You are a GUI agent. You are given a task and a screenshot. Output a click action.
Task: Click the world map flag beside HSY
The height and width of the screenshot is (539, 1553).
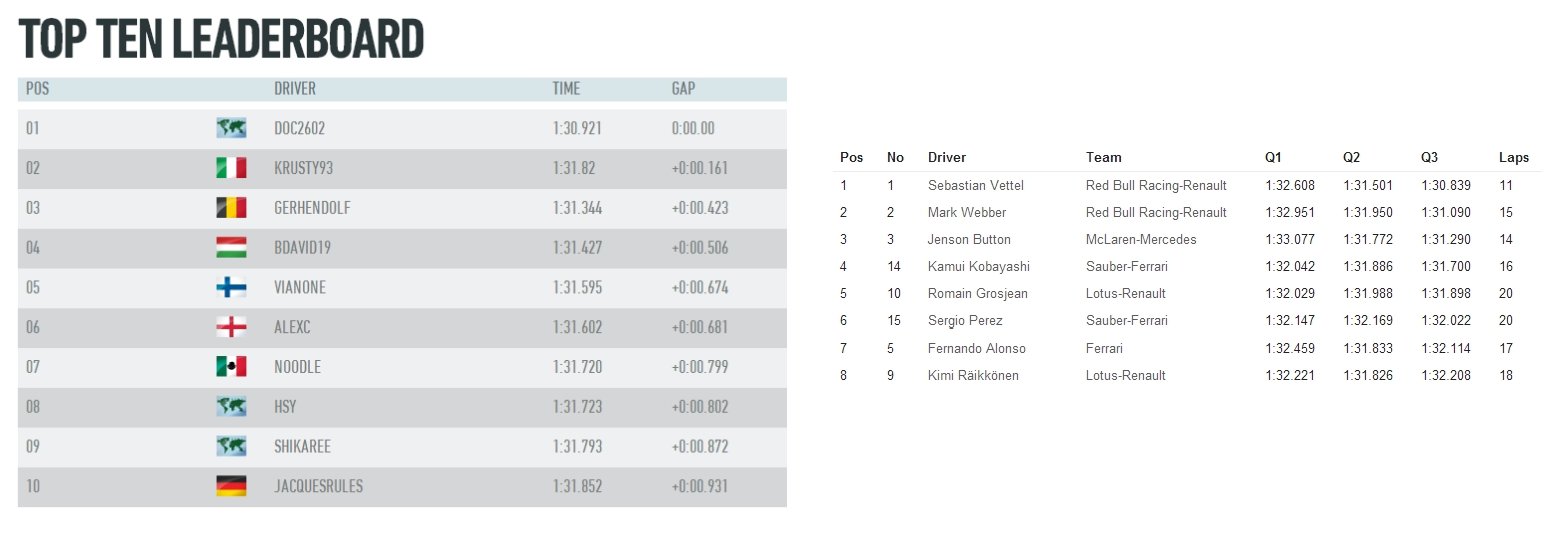(231, 407)
